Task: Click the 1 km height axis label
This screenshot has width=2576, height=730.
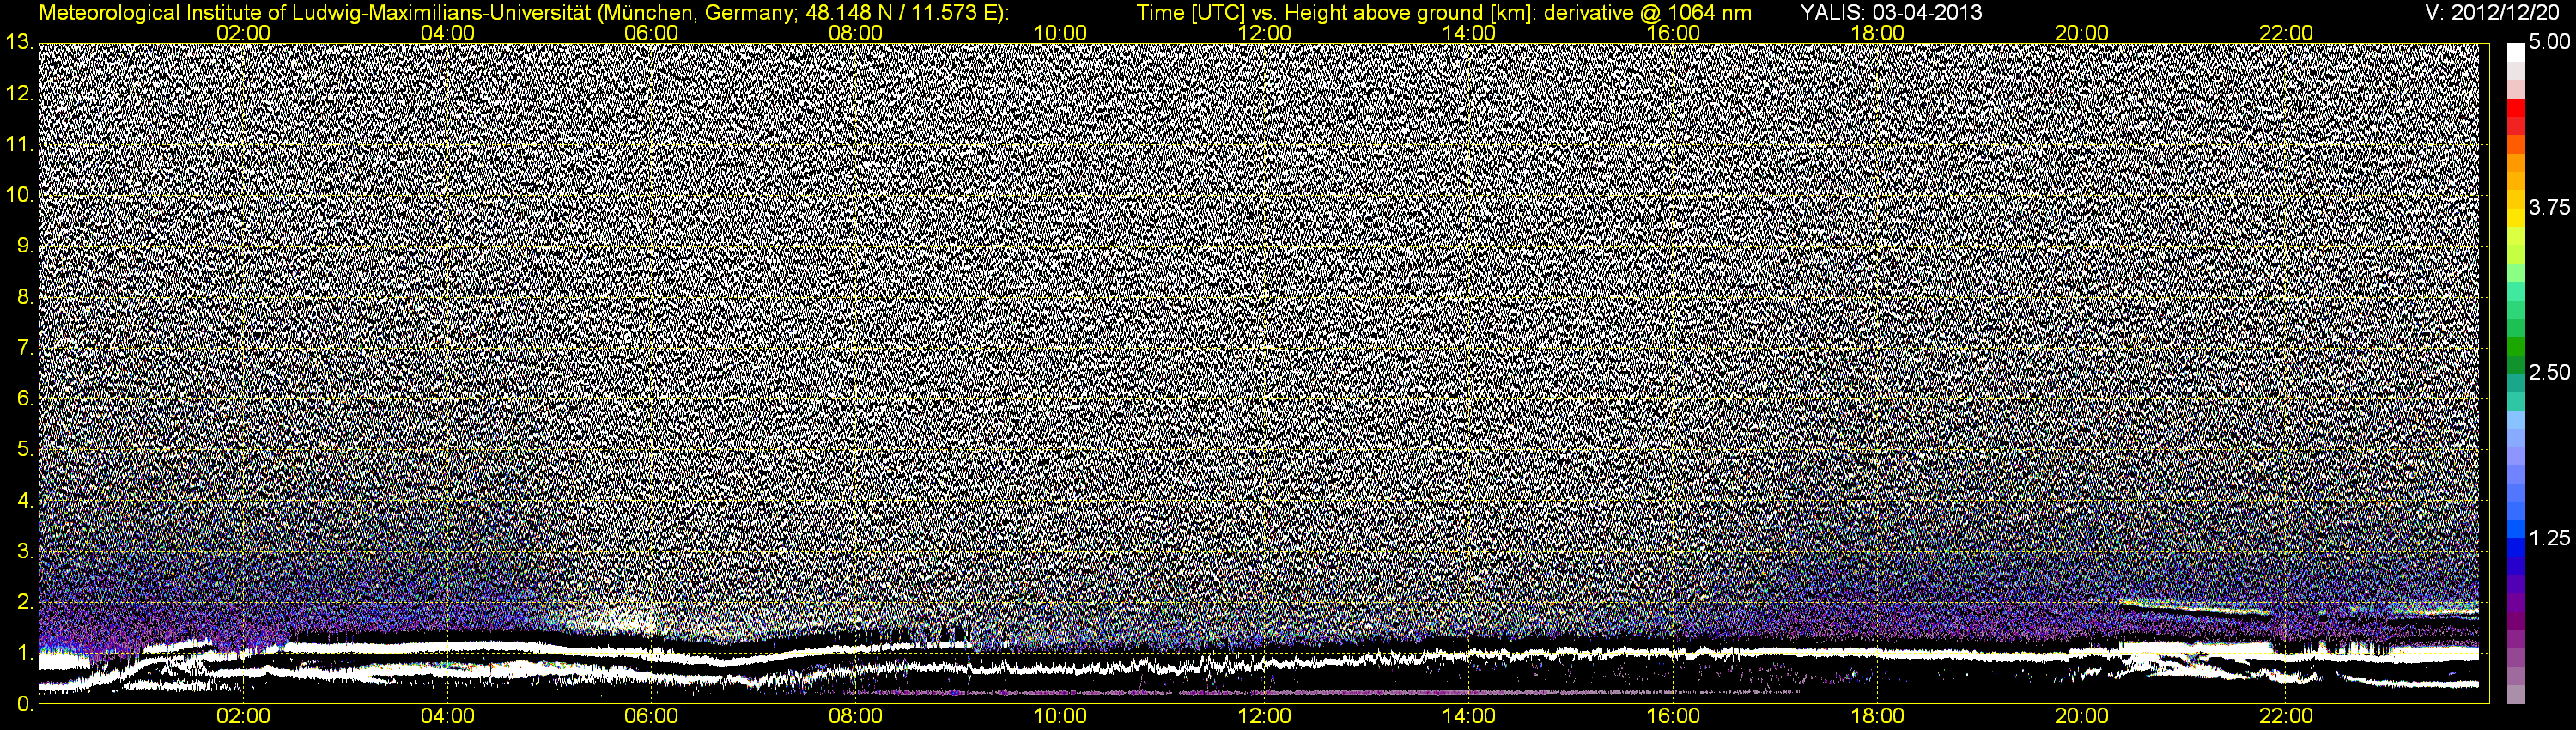Action: point(24,653)
